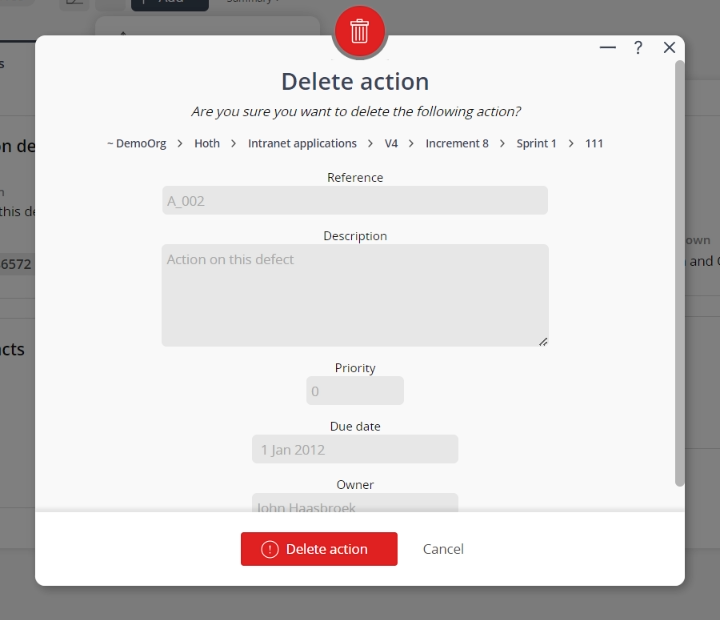Click the Reference label
Viewport: 720px width, 620px height.
pos(355,177)
